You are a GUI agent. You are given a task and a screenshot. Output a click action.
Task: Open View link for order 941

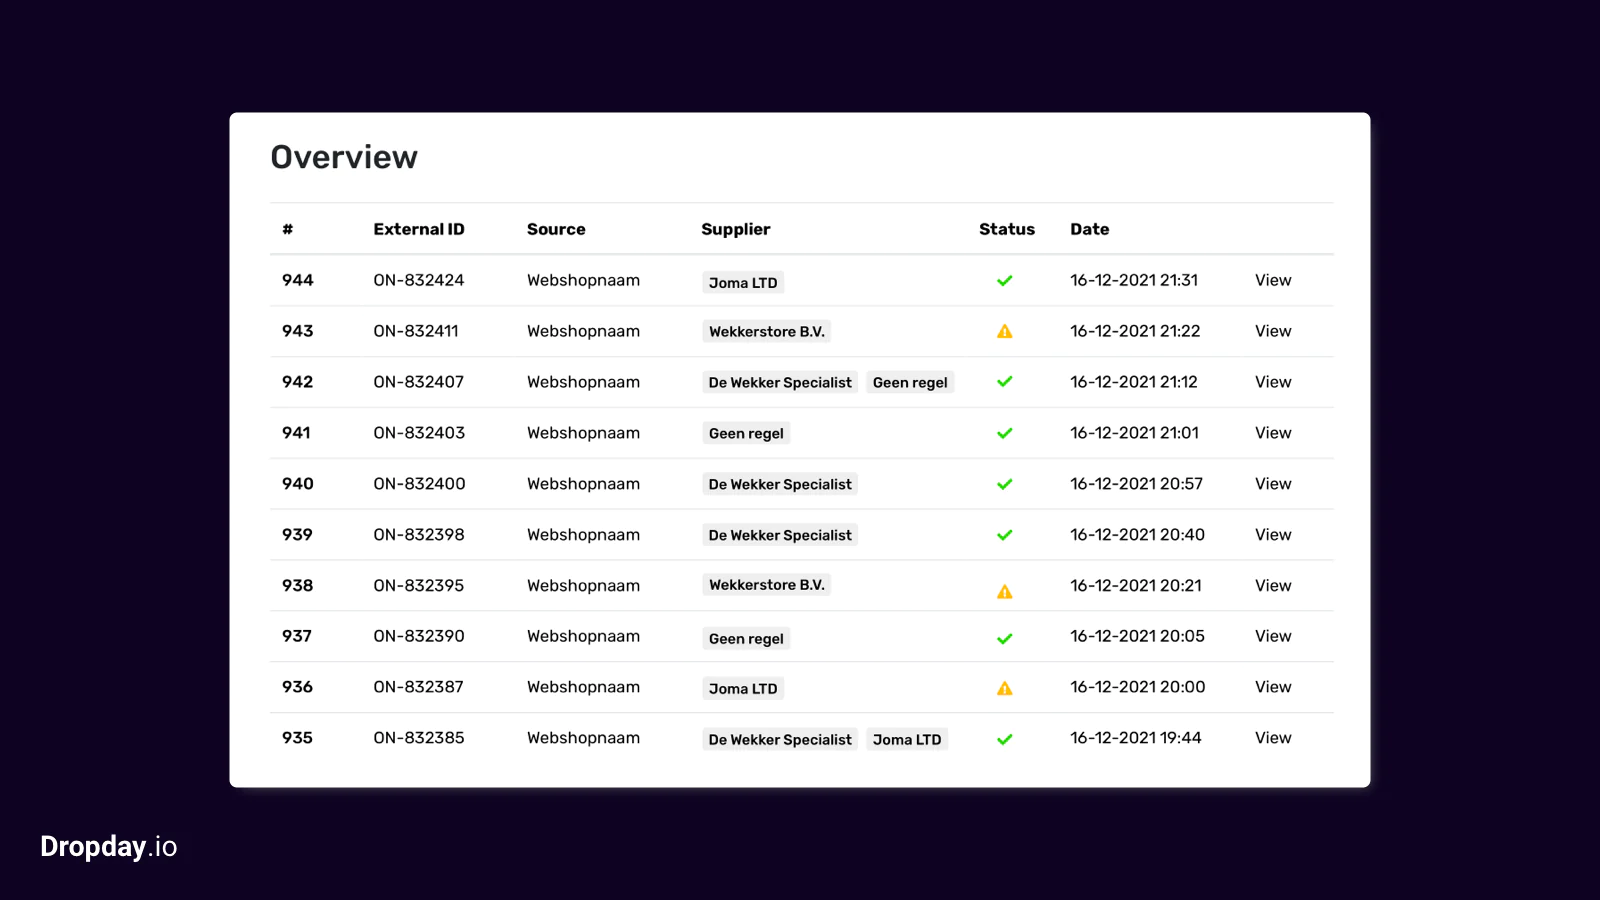[x=1273, y=433]
